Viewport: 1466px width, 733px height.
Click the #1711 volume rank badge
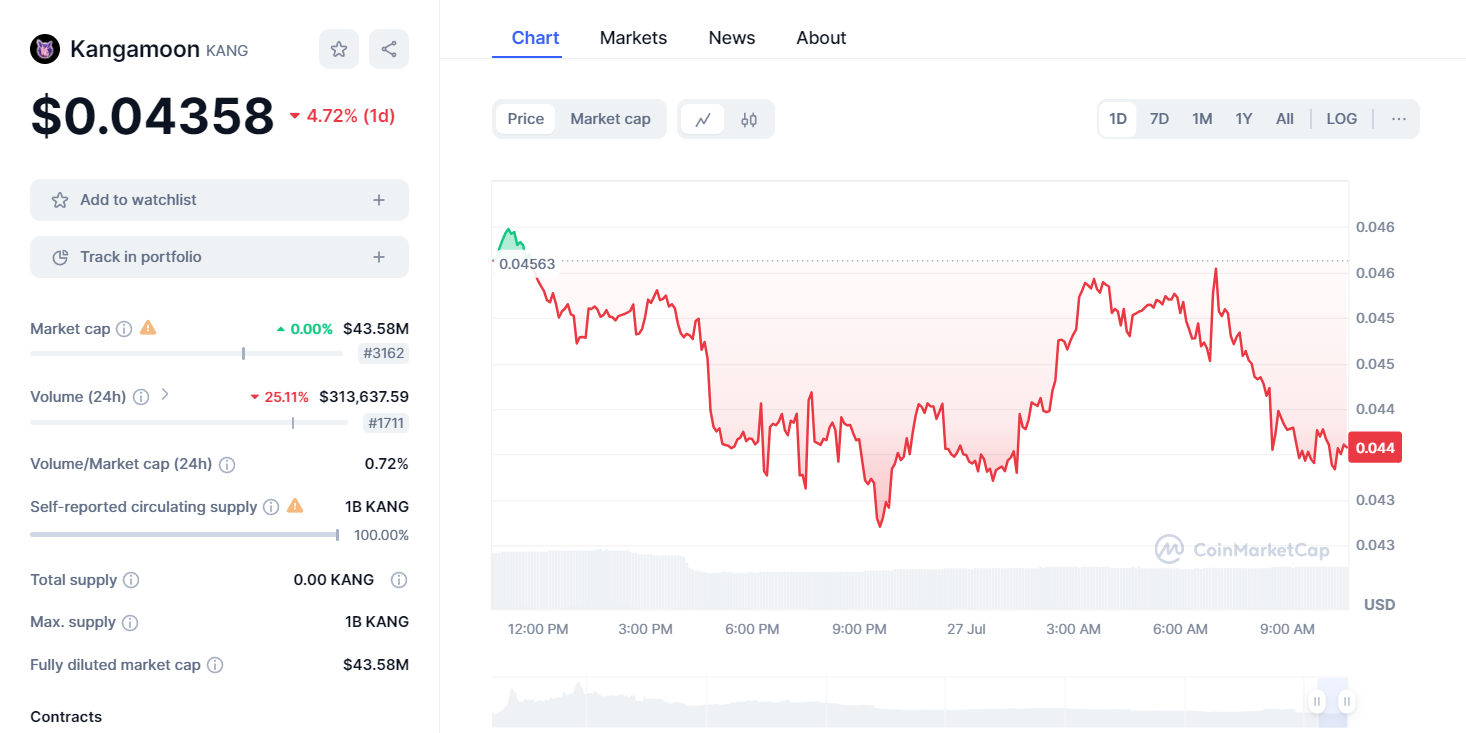click(x=385, y=423)
